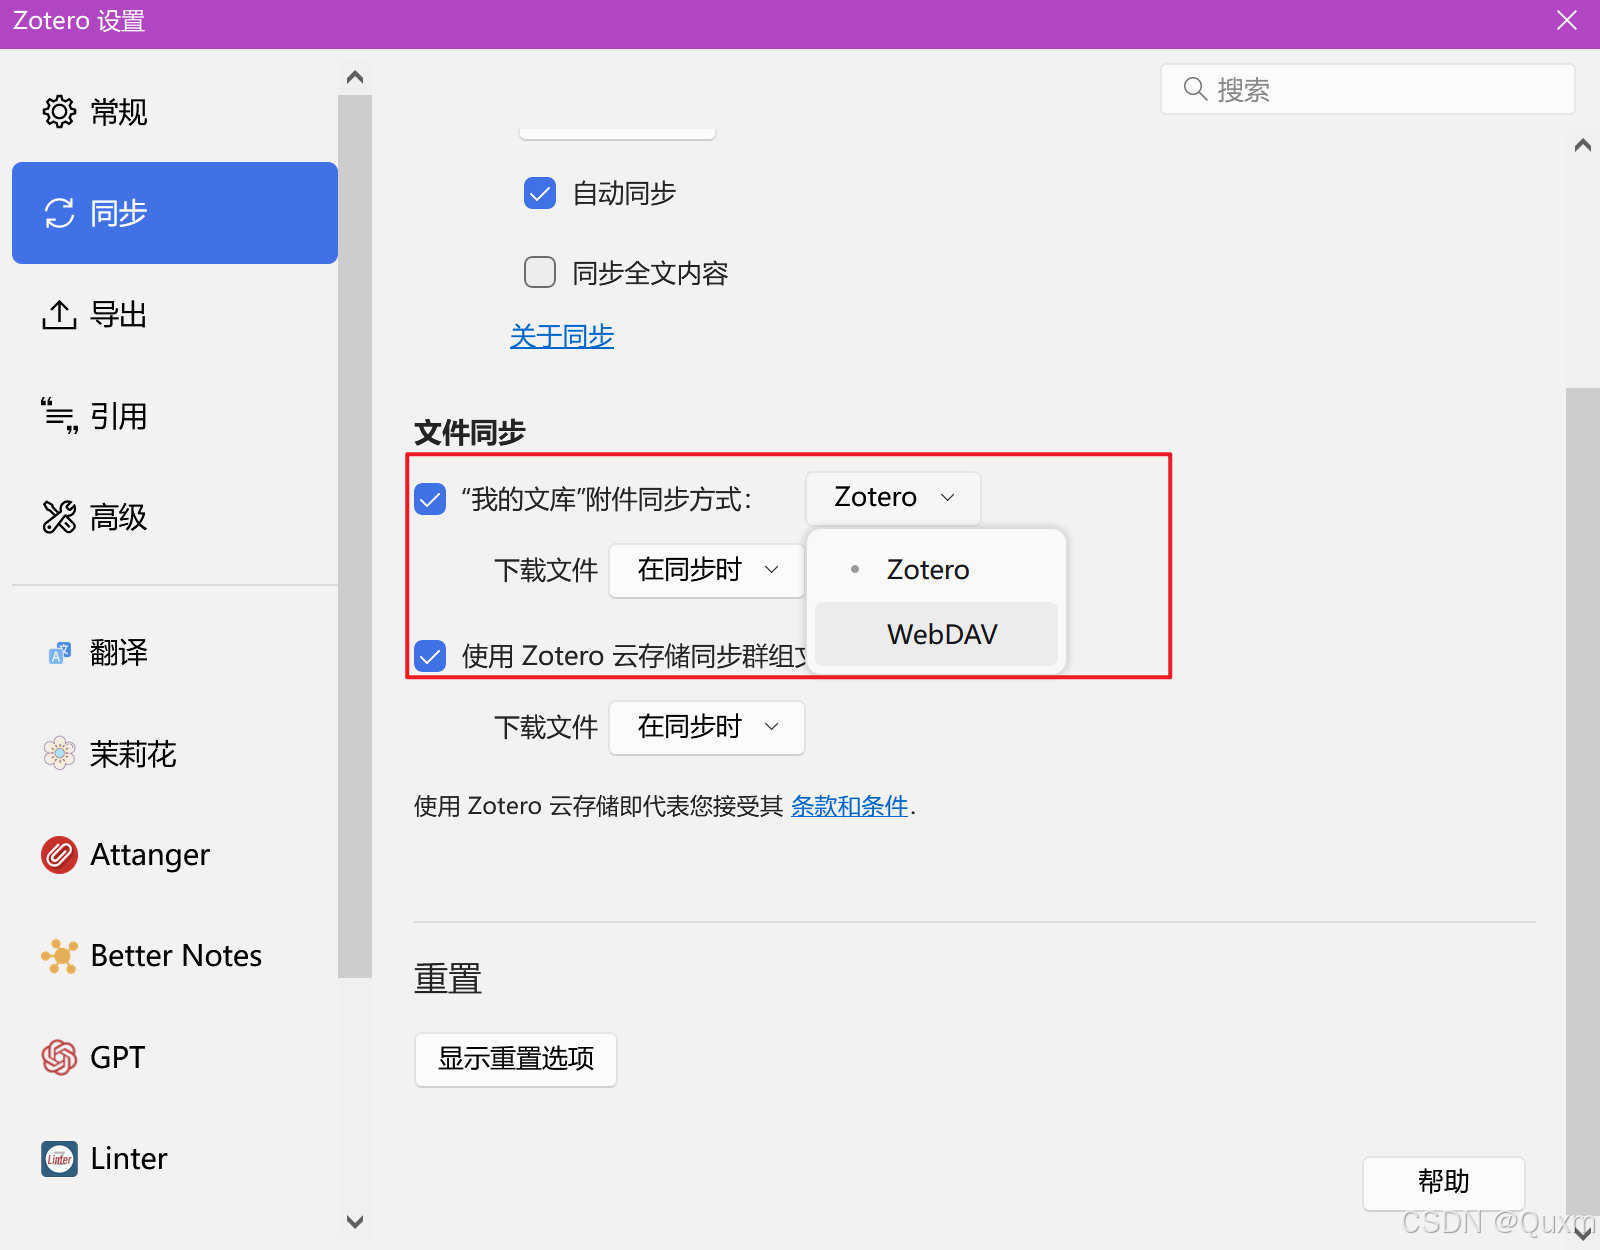Click the sync arrows icon in sidebar
This screenshot has height=1250, width=1600.
(x=59, y=213)
